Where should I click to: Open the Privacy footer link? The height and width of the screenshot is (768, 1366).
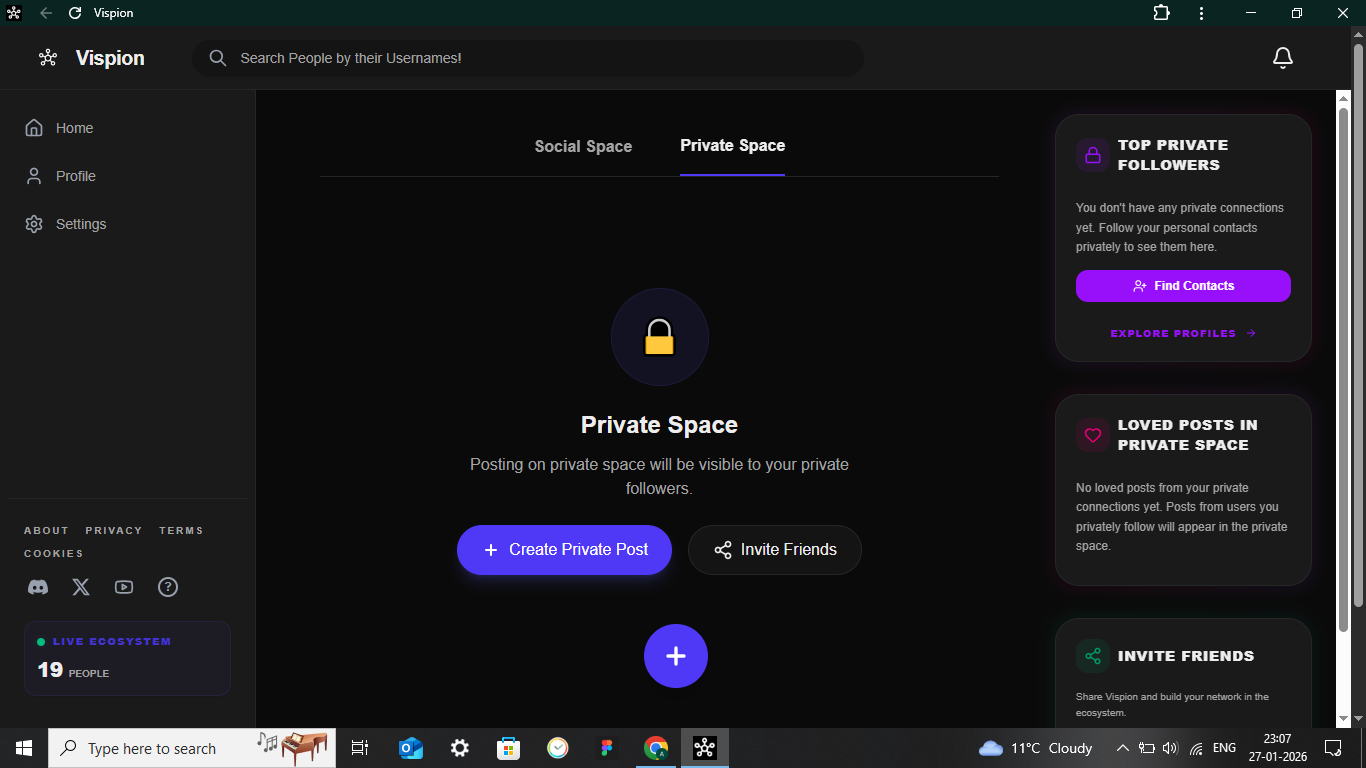point(114,531)
